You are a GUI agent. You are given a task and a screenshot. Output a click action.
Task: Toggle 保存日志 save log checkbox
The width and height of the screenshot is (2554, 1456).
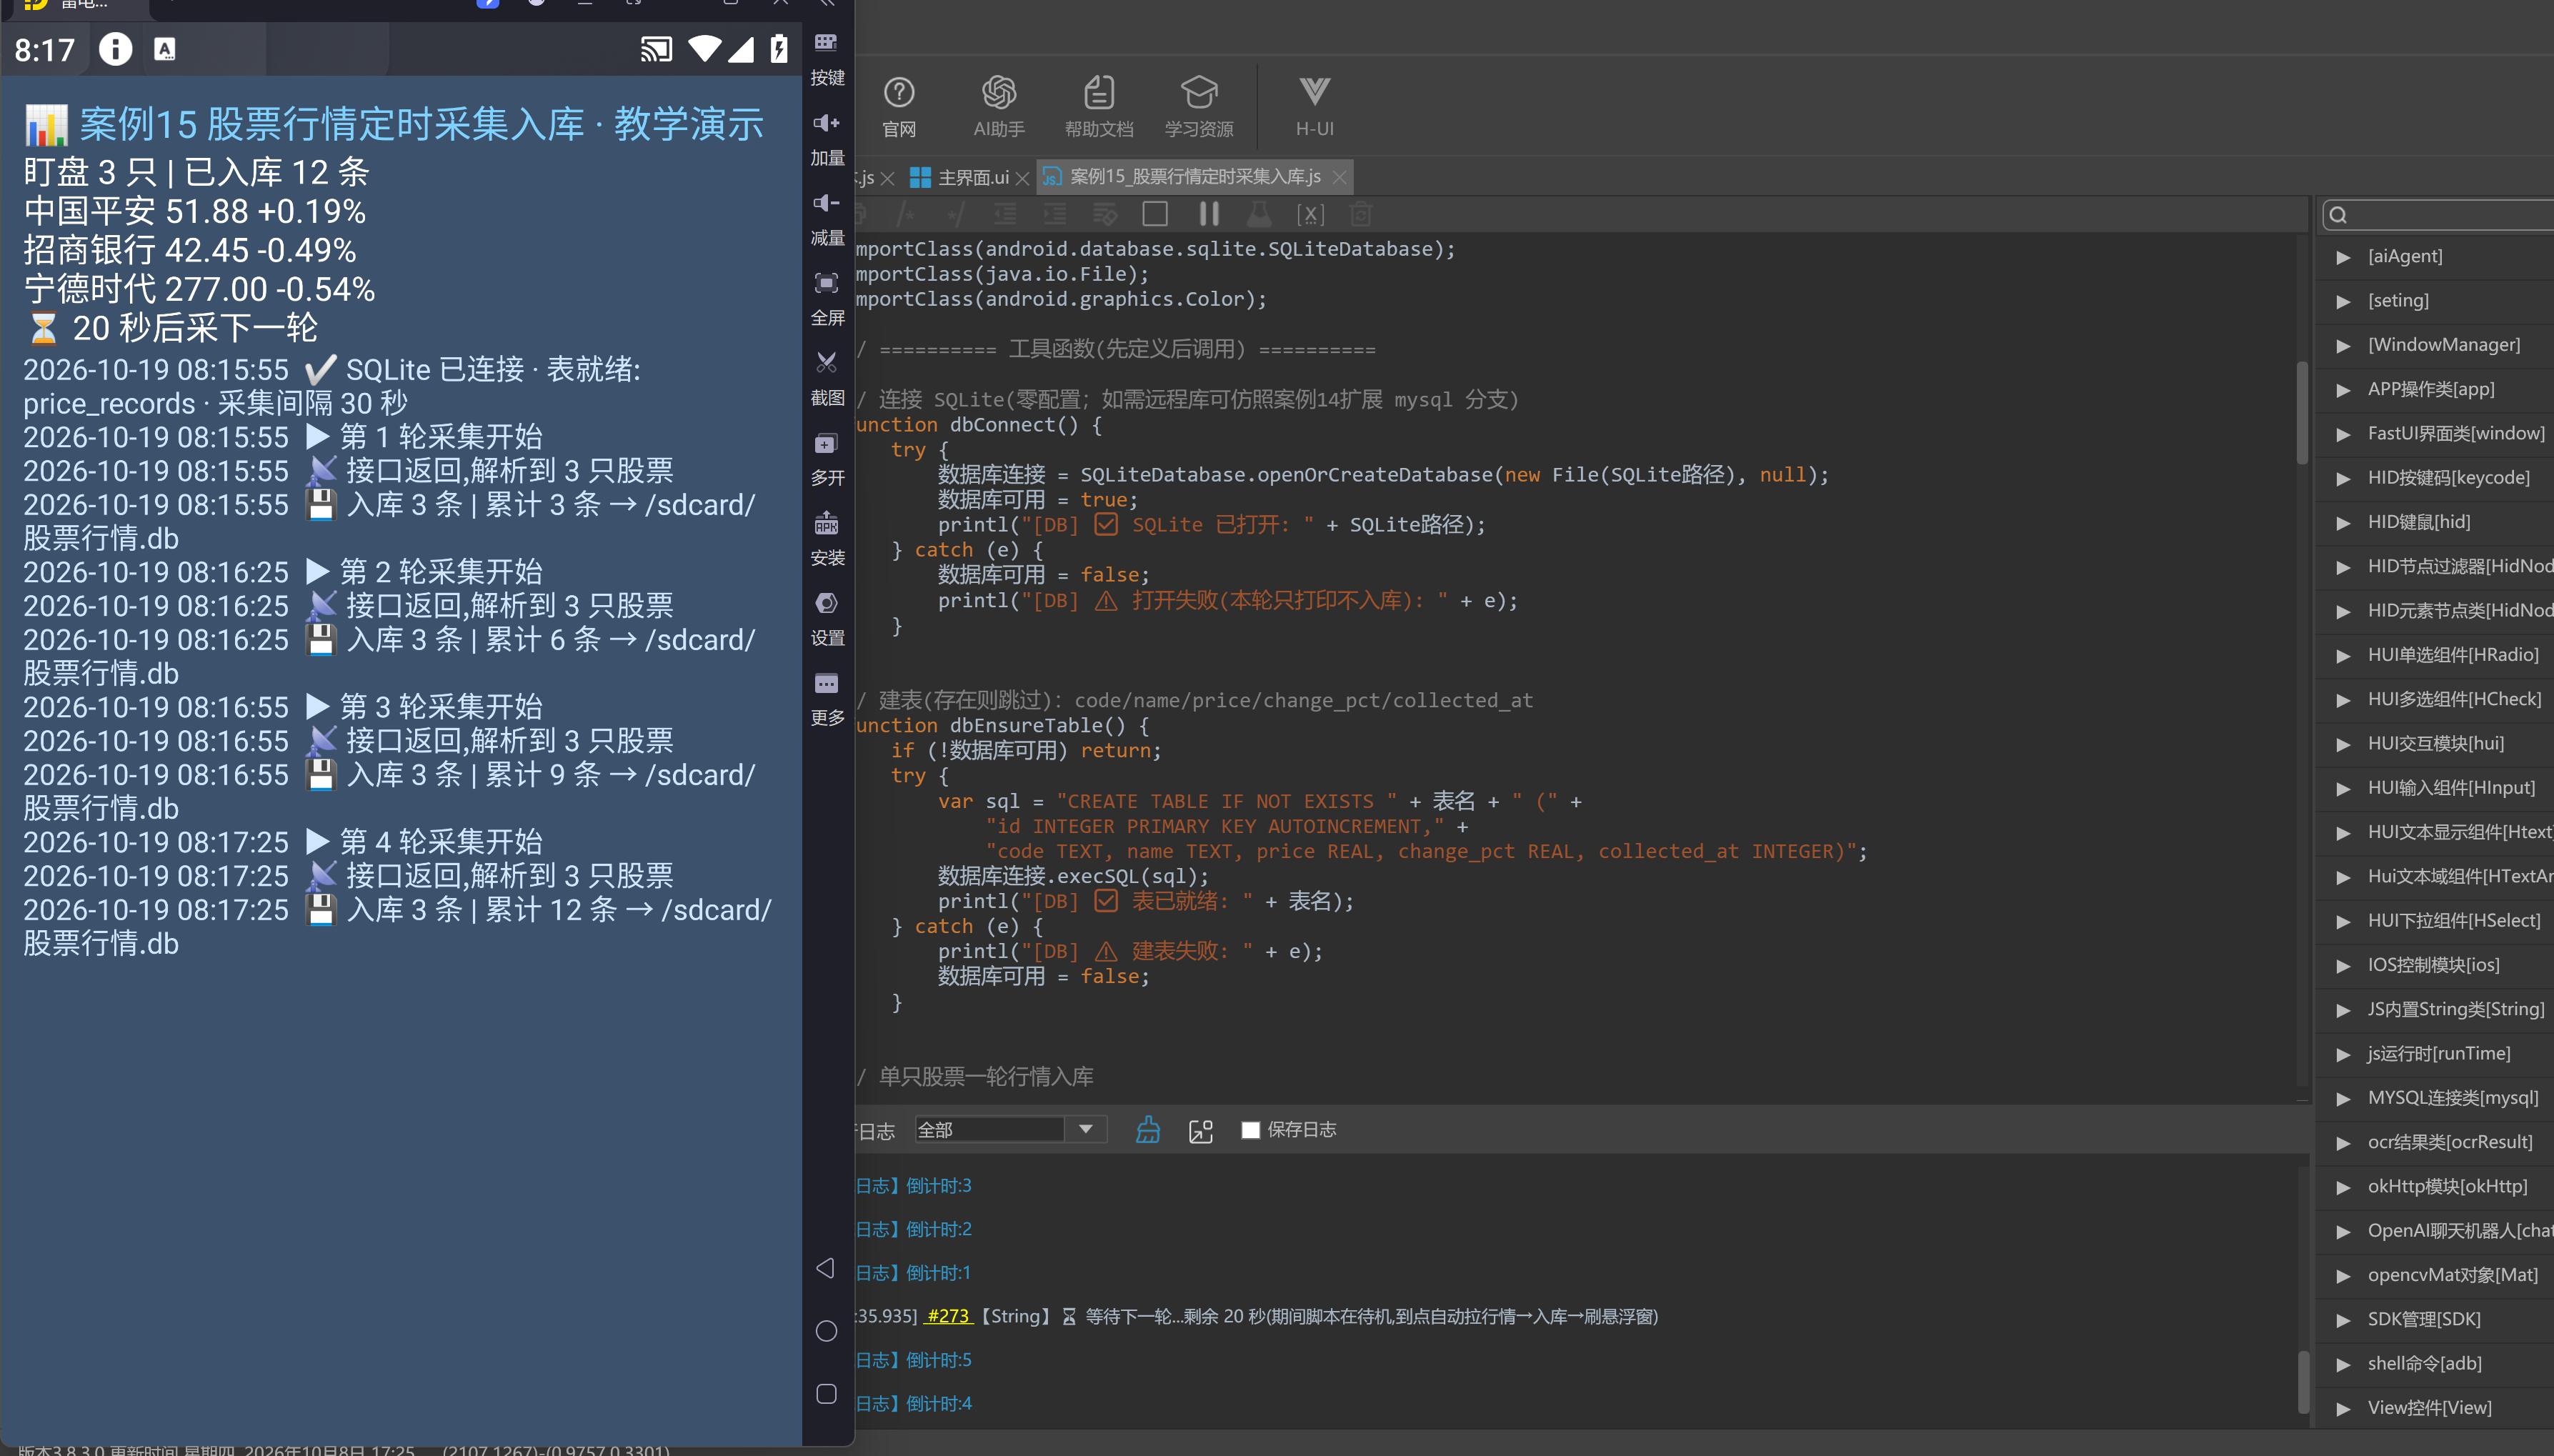tap(1250, 1129)
